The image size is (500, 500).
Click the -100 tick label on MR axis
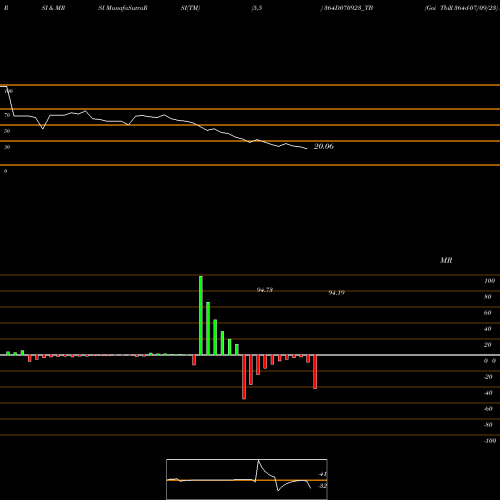point(489,441)
